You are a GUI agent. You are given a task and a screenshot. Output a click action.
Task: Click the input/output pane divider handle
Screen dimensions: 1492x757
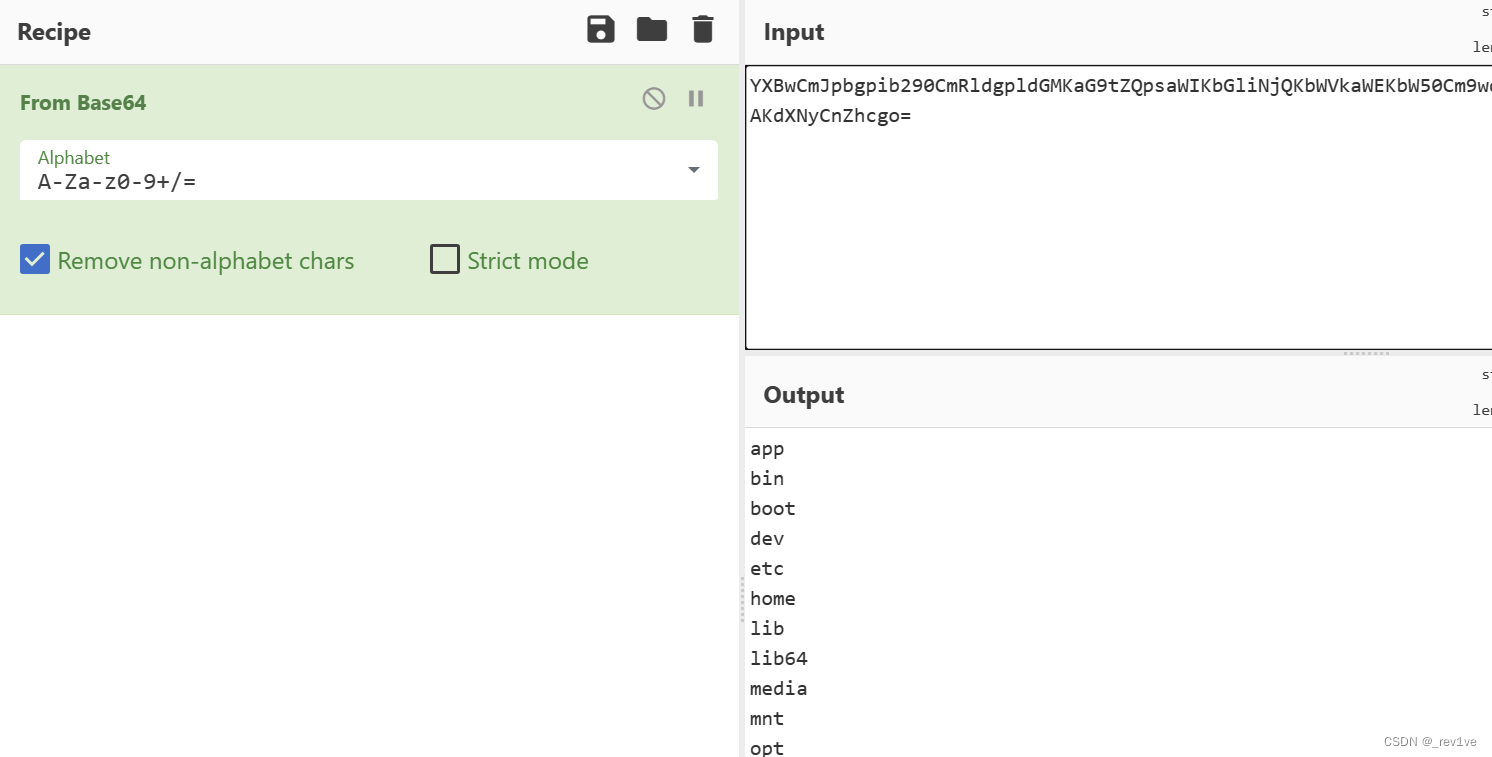[1366, 353]
